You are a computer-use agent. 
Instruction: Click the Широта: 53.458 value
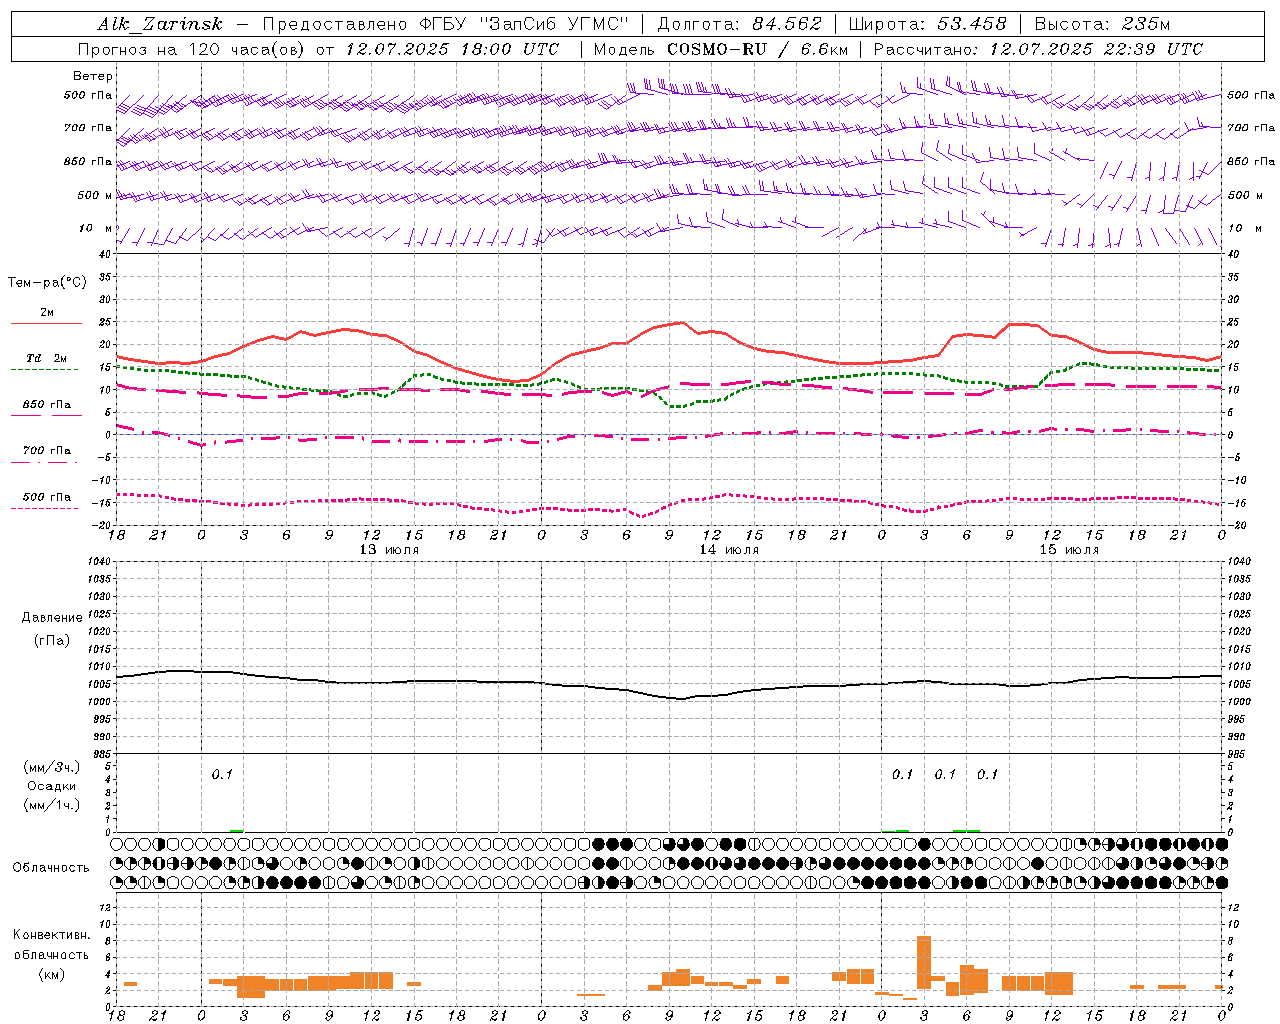point(927,25)
